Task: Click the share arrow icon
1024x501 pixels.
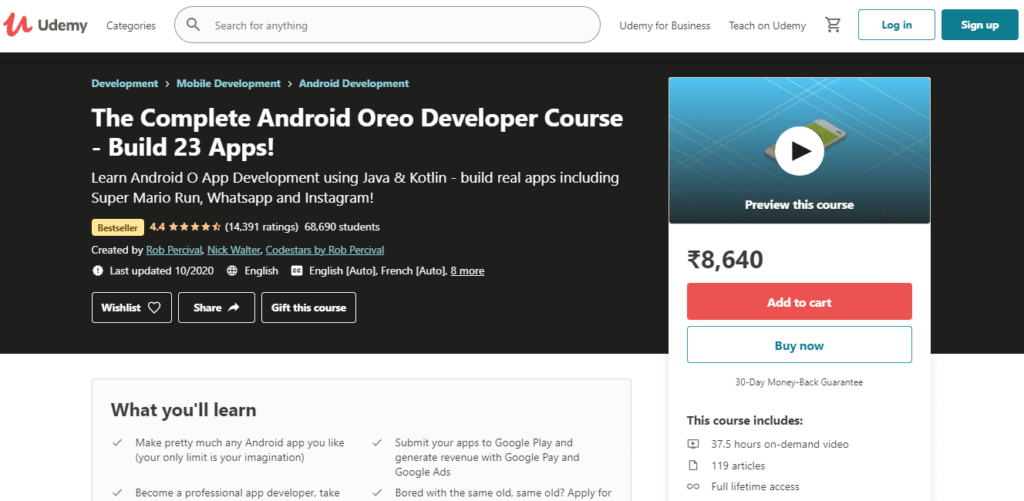Action: click(234, 308)
